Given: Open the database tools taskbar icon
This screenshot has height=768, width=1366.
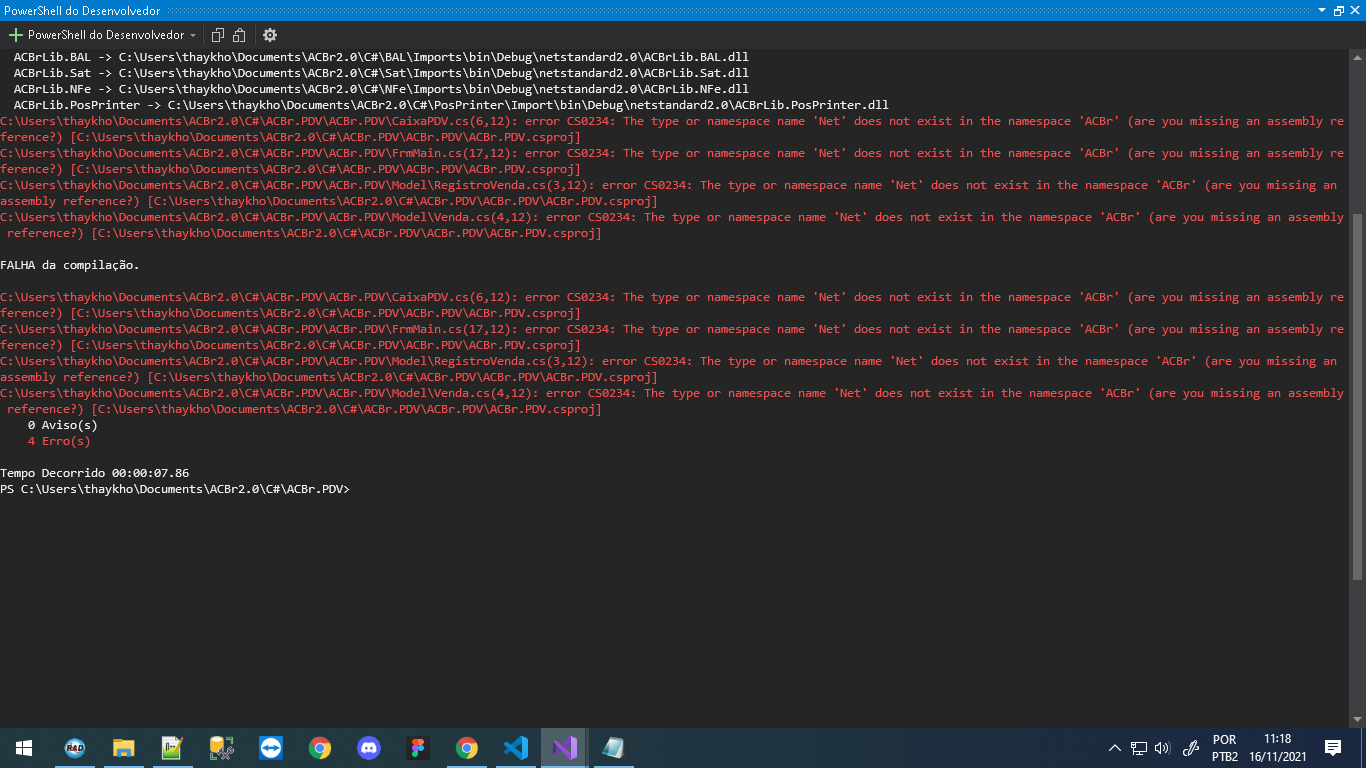Looking at the screenshot, I should coord(221,748).
